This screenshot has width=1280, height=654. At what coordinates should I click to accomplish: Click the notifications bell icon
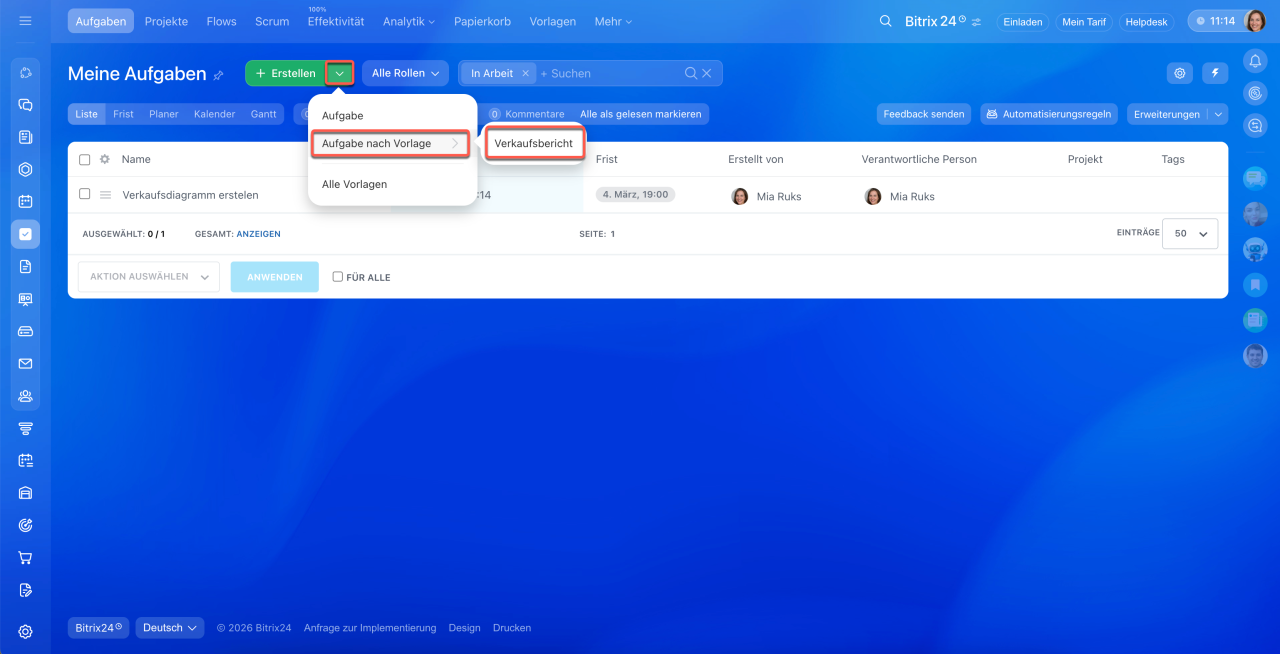coord(1255,62)
